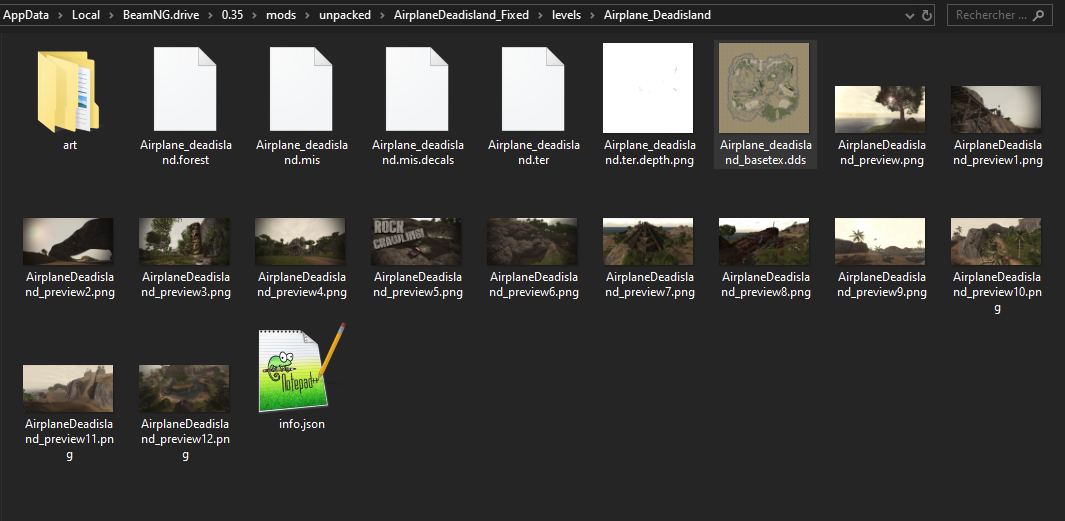The height and width of the screenshot is (521, 1065).
Task: Click 'Airplane_deadisland.mis' file name text
Action: pos(302,153)
